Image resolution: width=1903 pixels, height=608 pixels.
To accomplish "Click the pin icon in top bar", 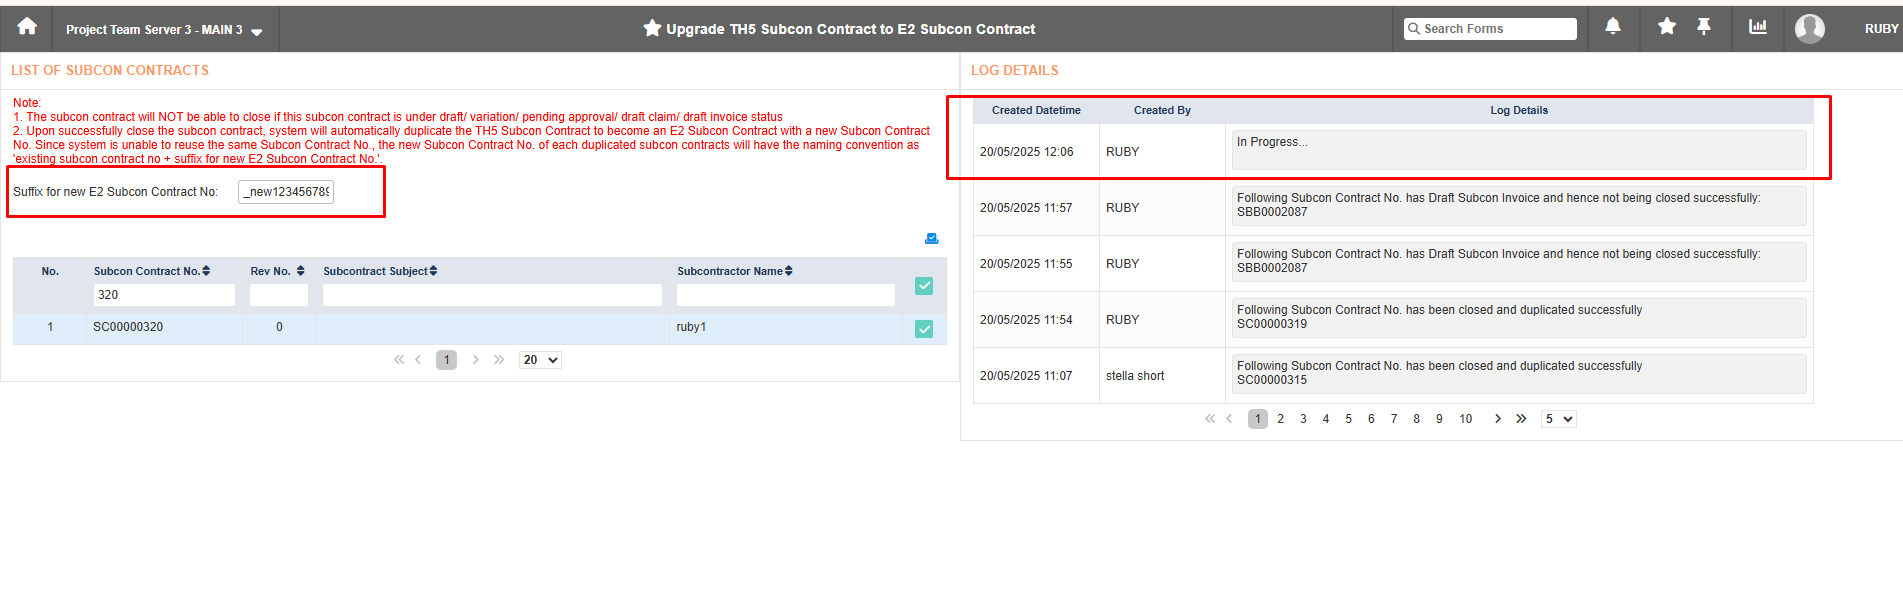I will [1704, 27].
